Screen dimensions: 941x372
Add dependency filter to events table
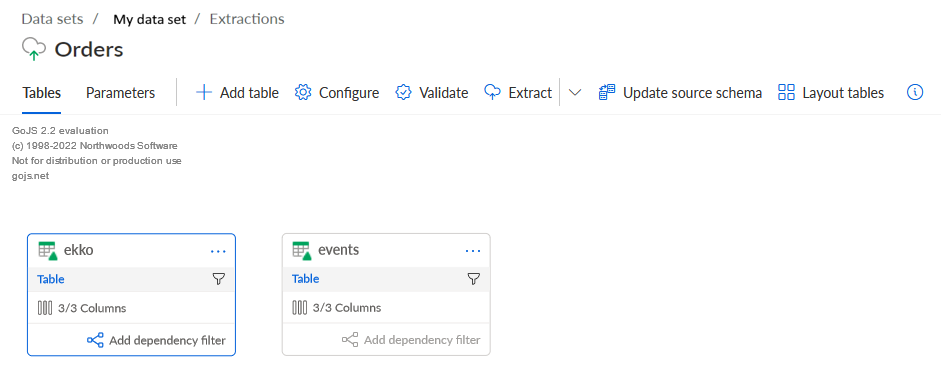(411, 340)
